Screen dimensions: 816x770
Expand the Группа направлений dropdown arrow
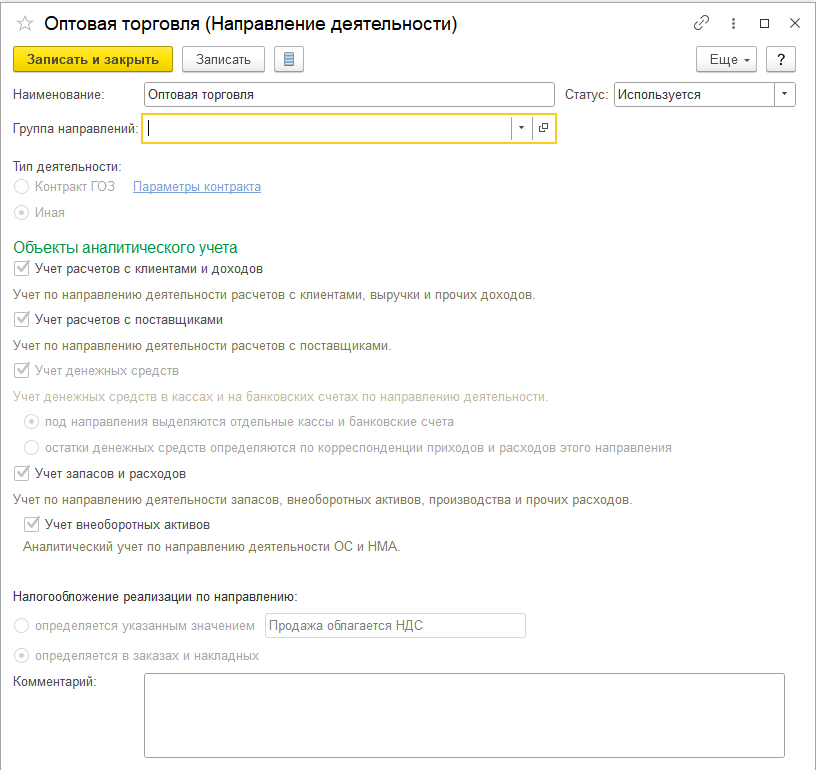click(521, 128)
